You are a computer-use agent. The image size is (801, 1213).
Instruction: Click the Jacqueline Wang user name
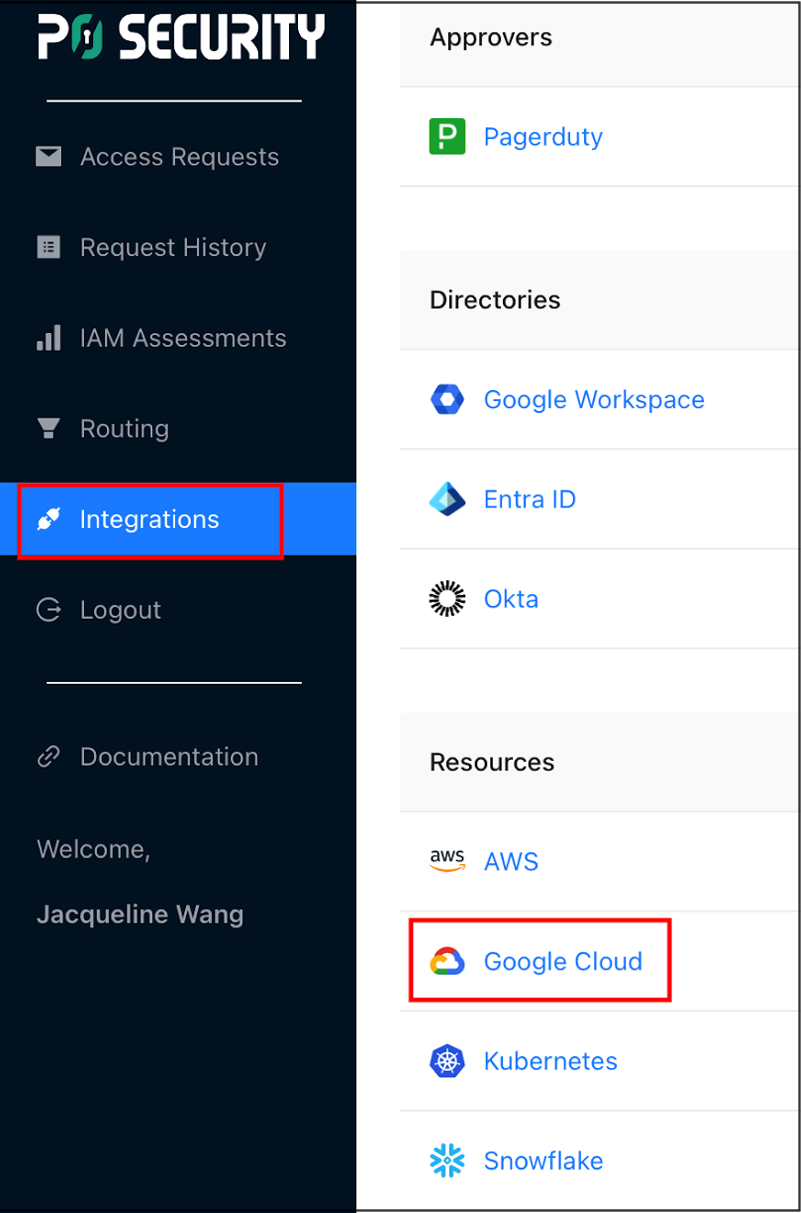140,914
